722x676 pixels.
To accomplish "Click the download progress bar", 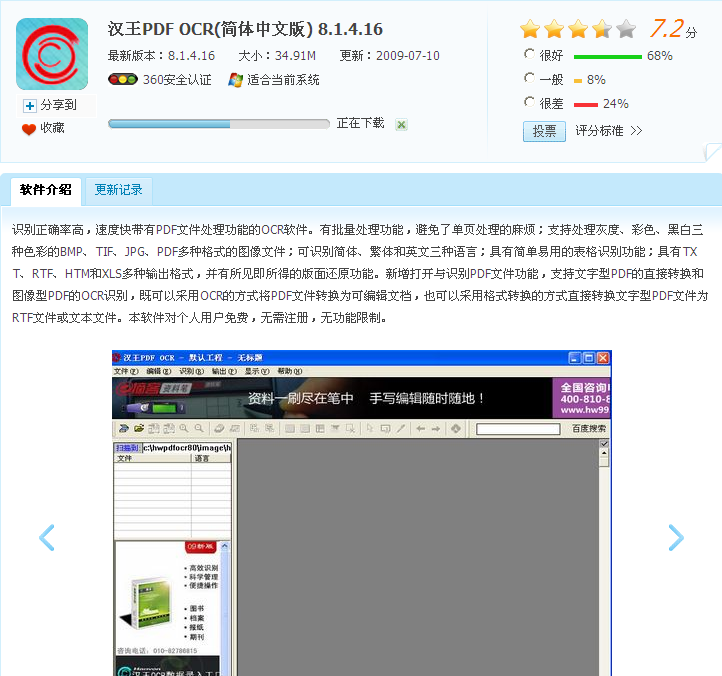I will [x=218, y=124].
